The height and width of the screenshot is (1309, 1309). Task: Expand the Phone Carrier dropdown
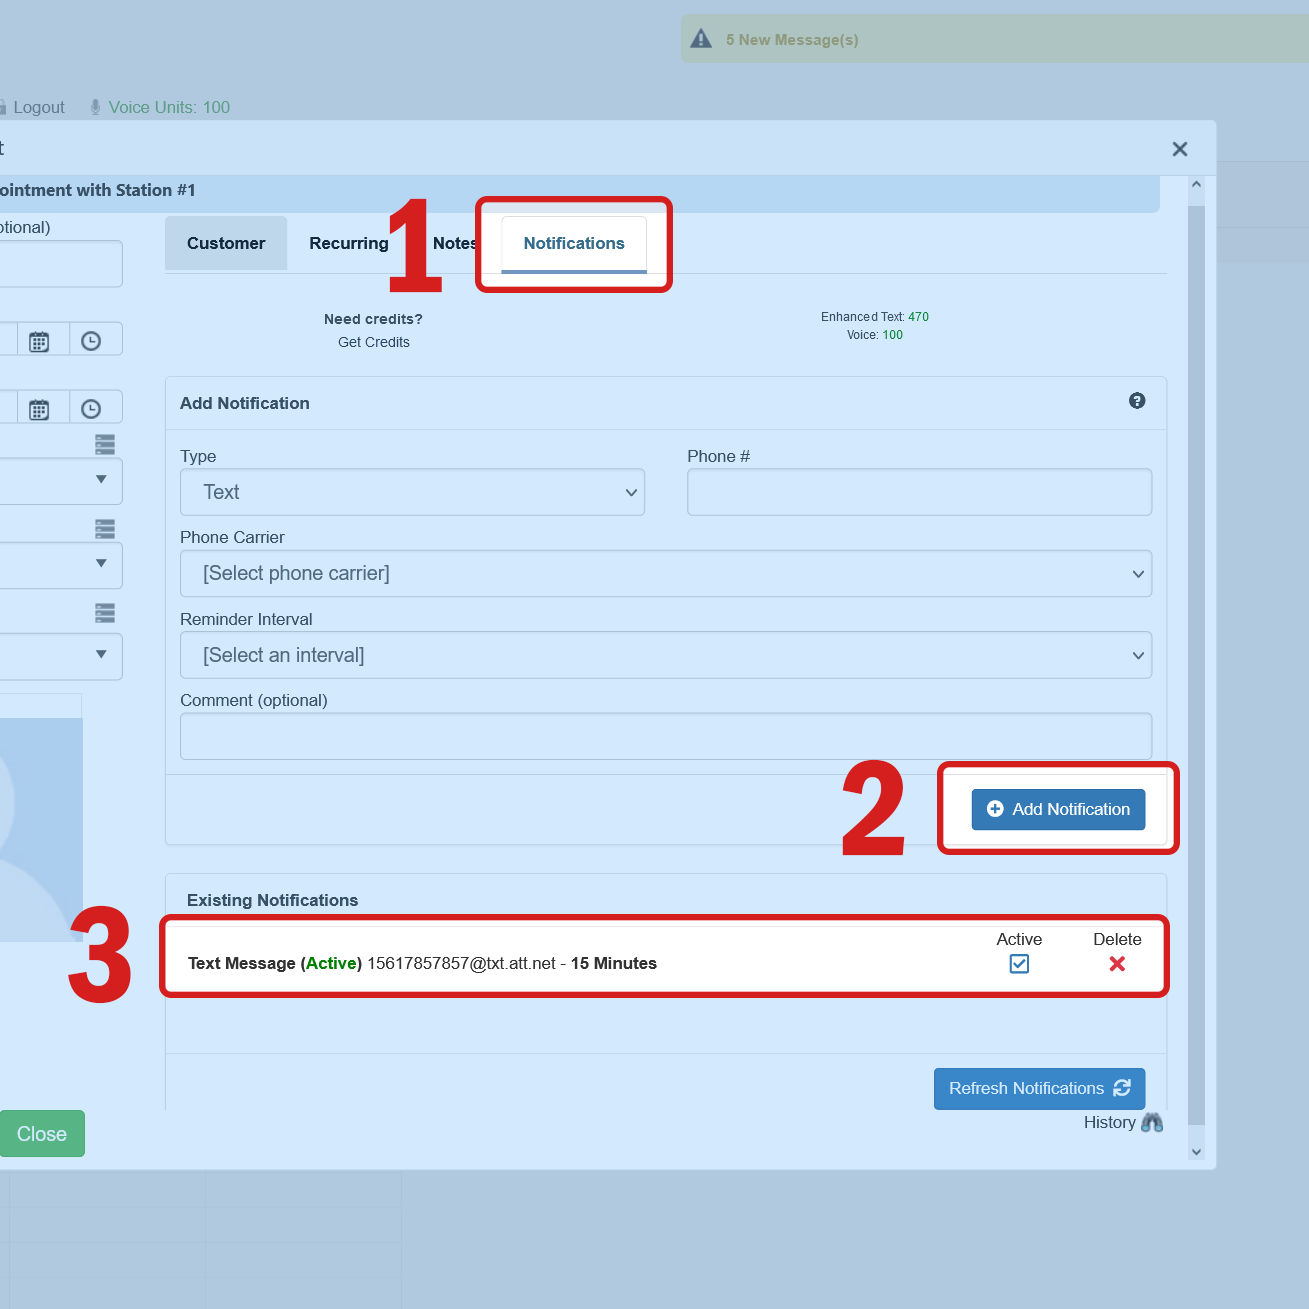point(665,574)
